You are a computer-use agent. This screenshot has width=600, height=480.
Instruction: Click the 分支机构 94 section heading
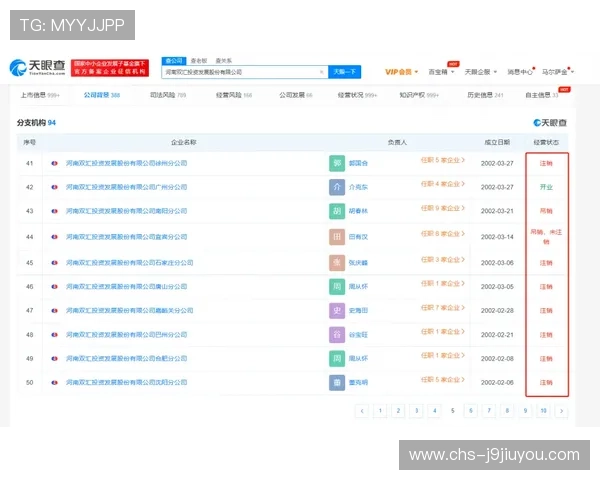36,123
